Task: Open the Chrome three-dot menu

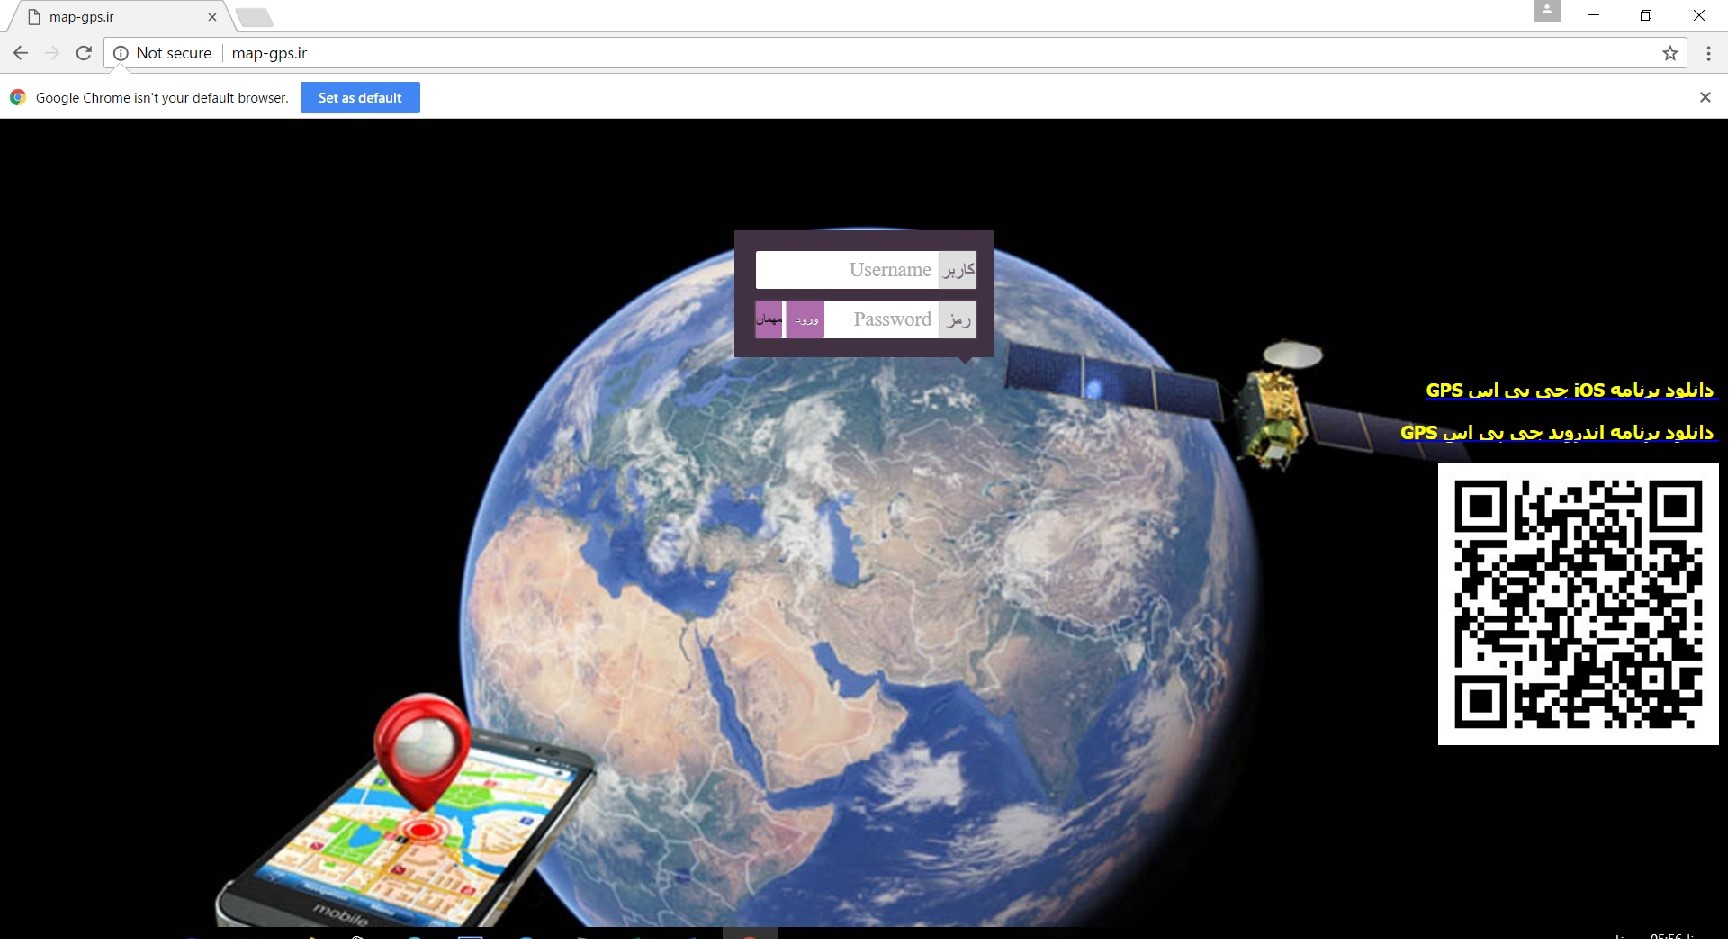Action: 1708,53
